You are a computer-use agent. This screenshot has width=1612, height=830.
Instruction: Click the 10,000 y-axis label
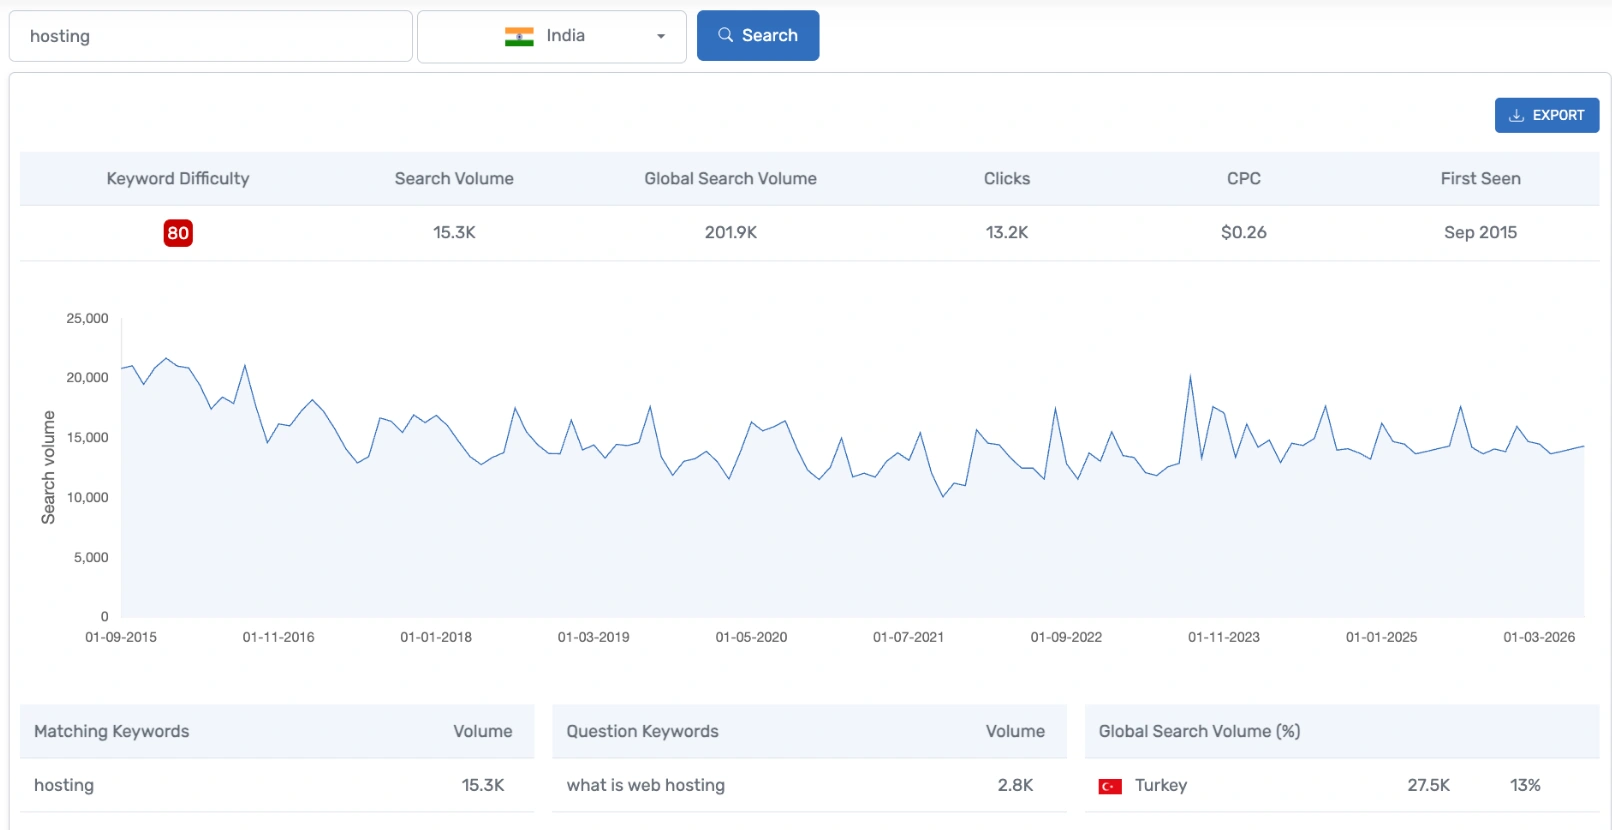tap(87, 497)
